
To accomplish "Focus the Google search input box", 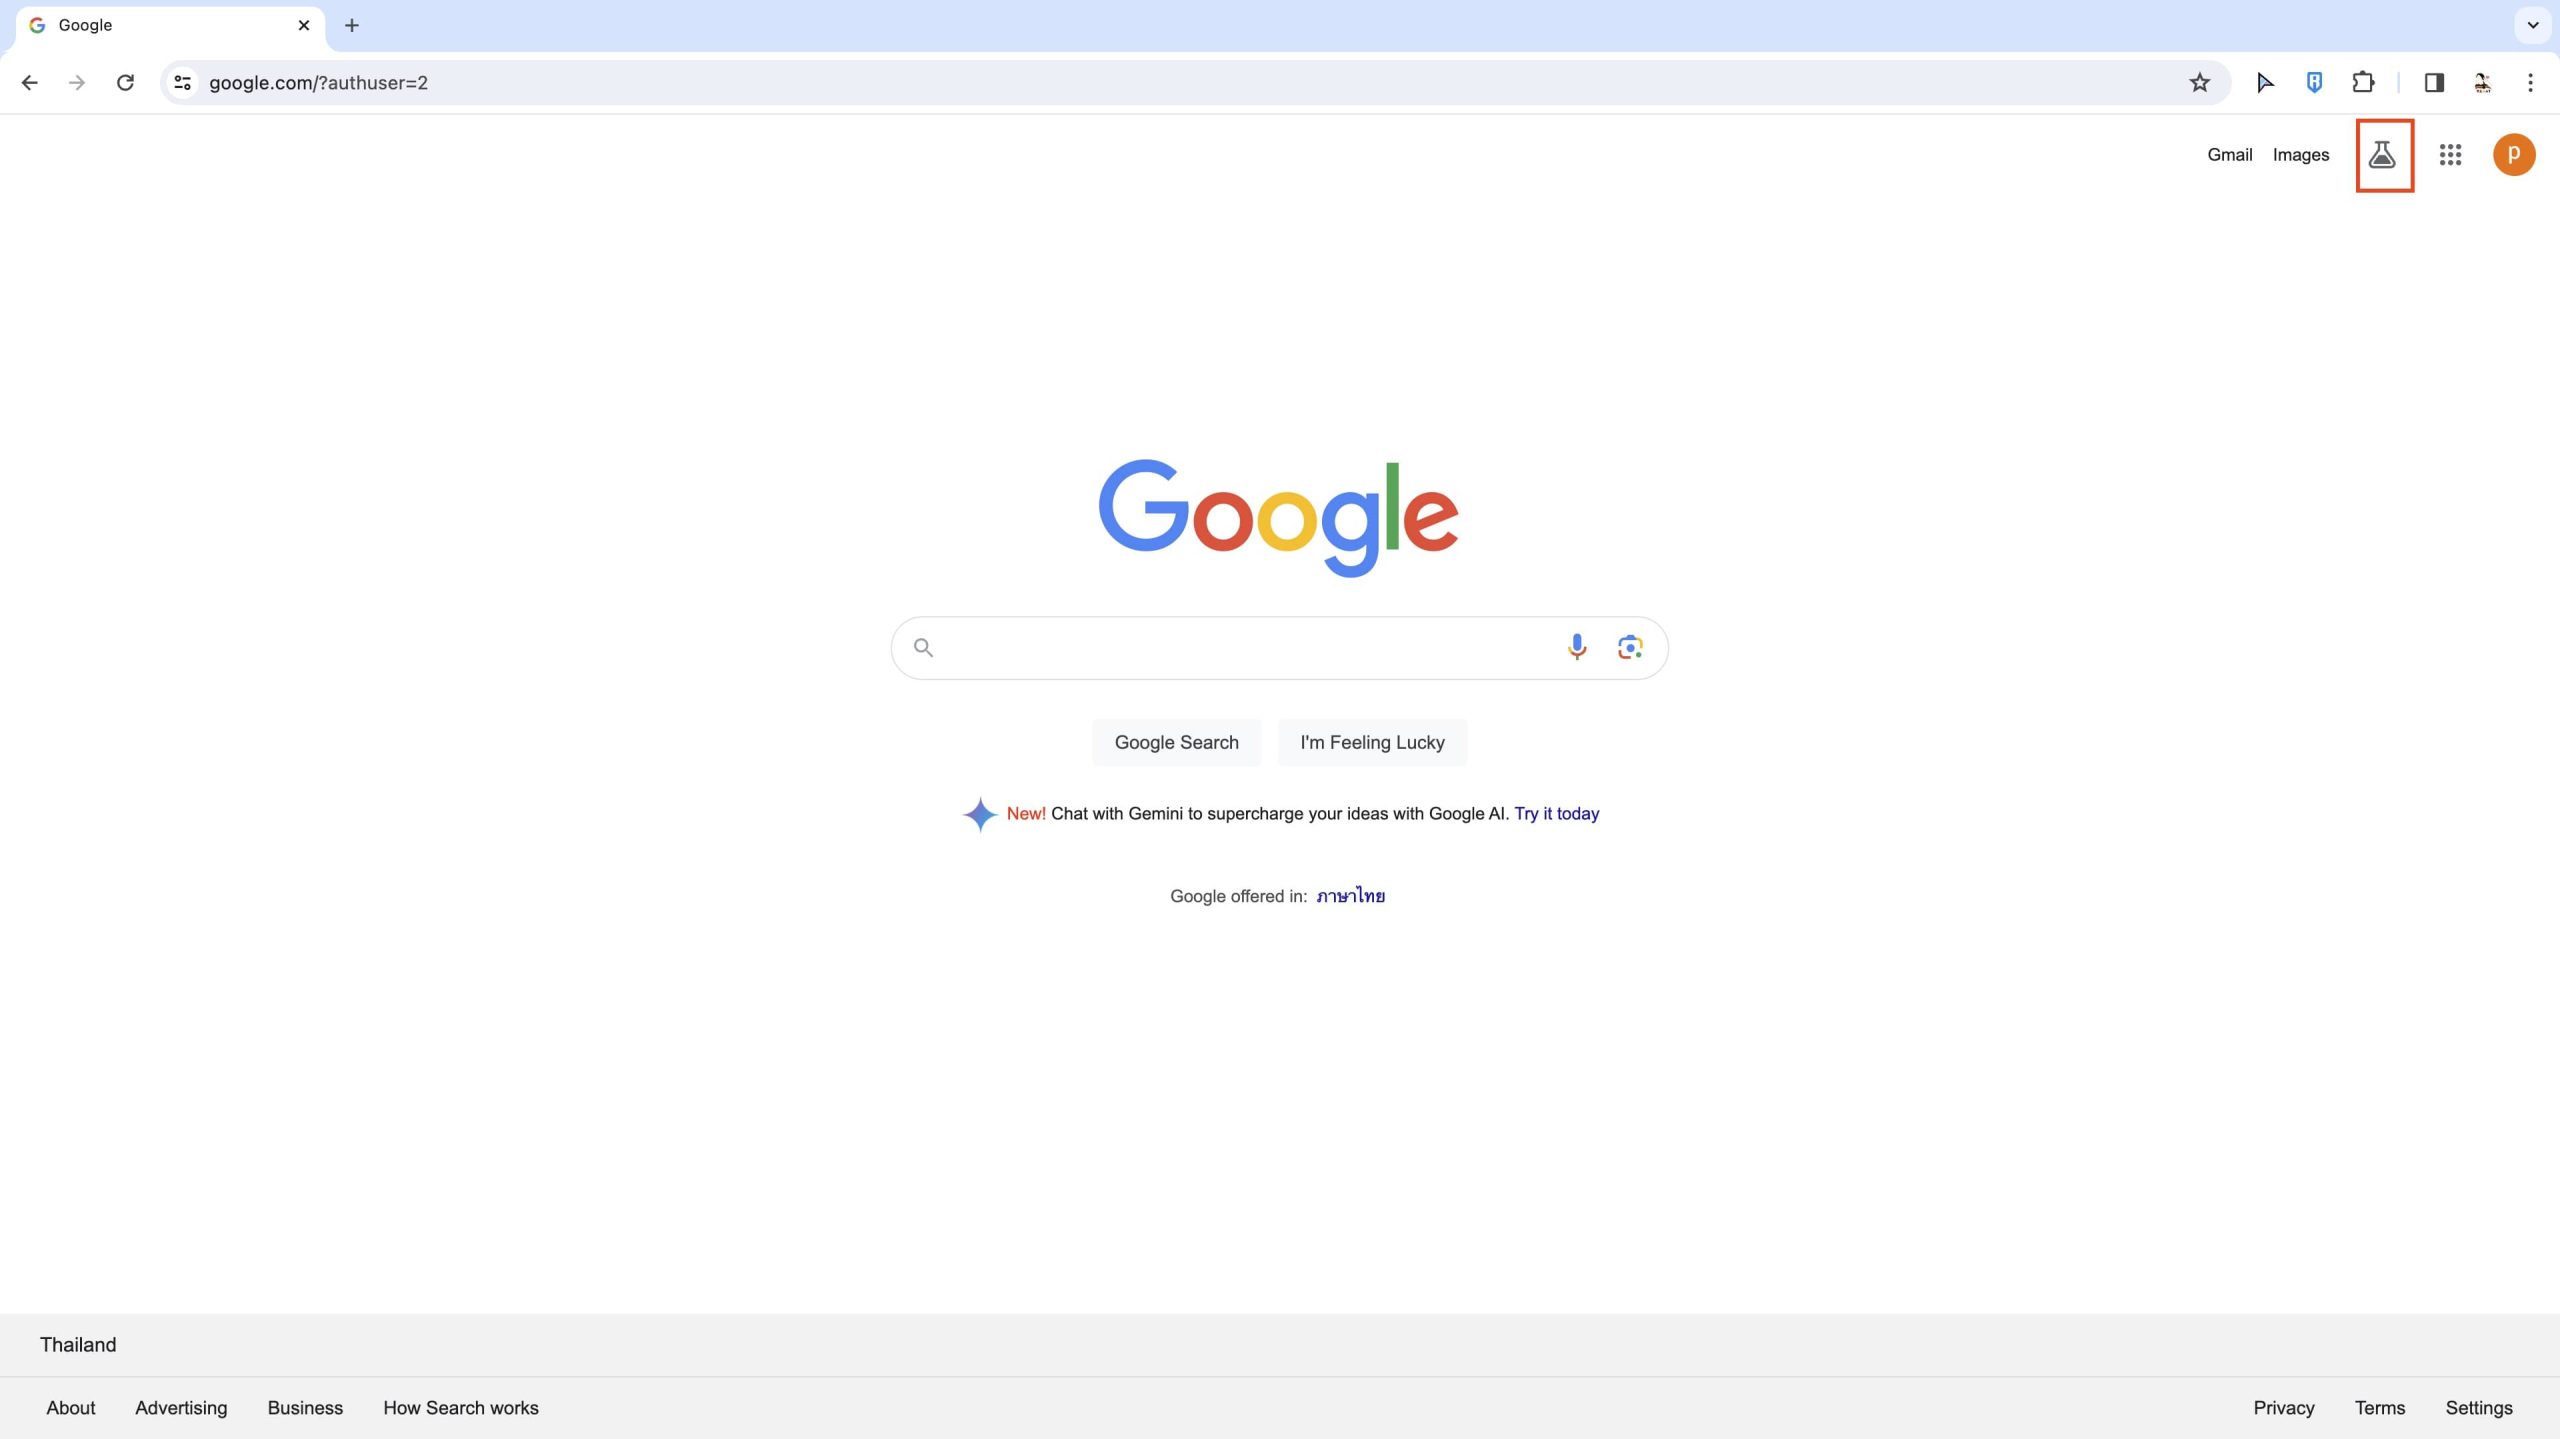I will point(1240,648).
